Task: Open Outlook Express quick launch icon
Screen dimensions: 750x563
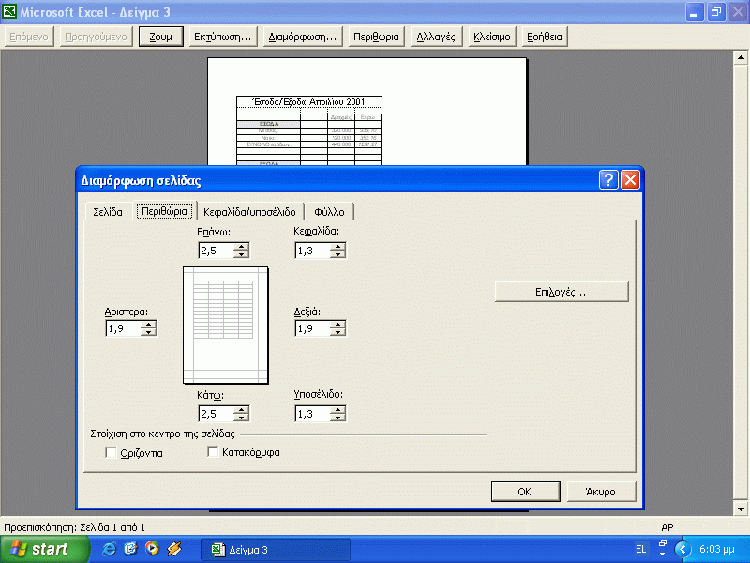Action: pyautogui.click(x=131, y=549)
